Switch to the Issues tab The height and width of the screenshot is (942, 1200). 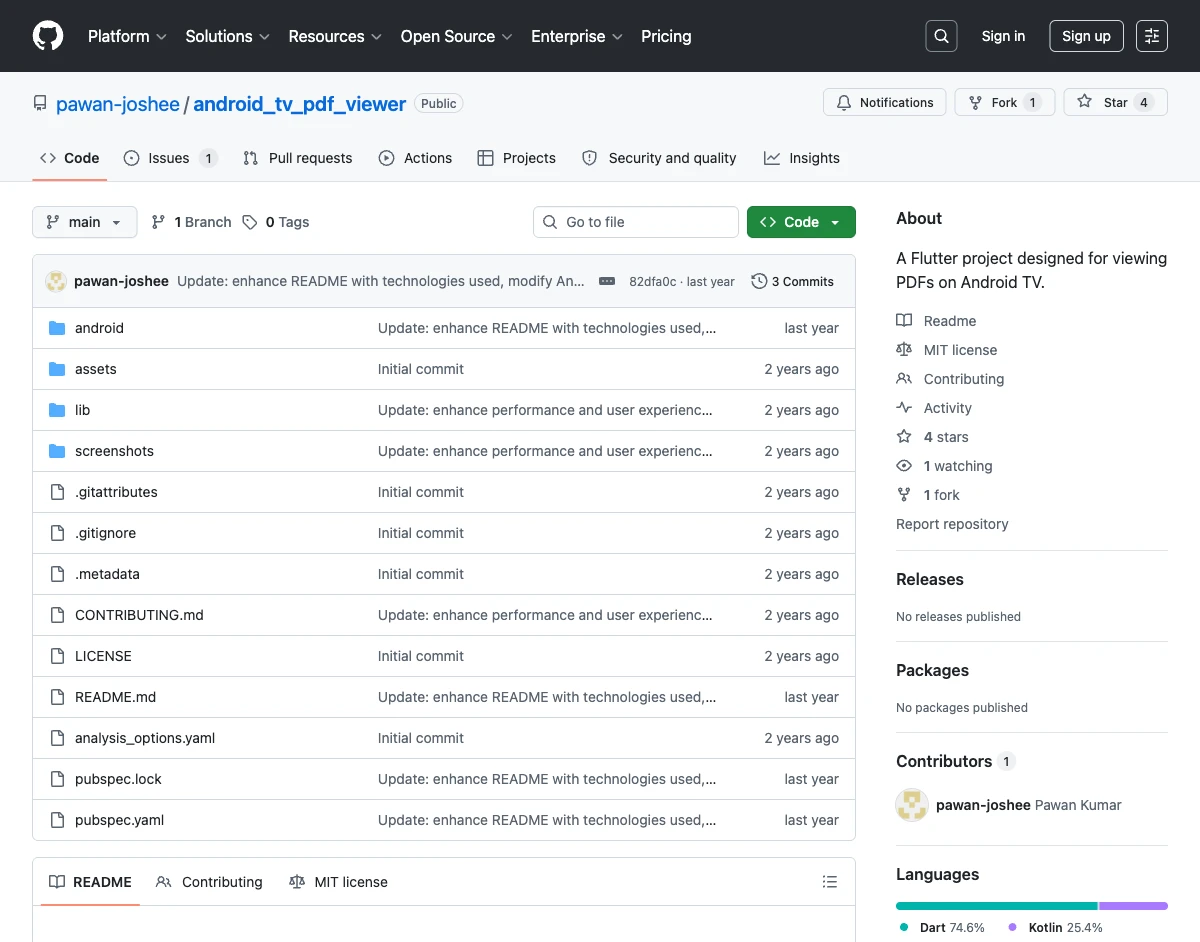click(x=169, y=158)
